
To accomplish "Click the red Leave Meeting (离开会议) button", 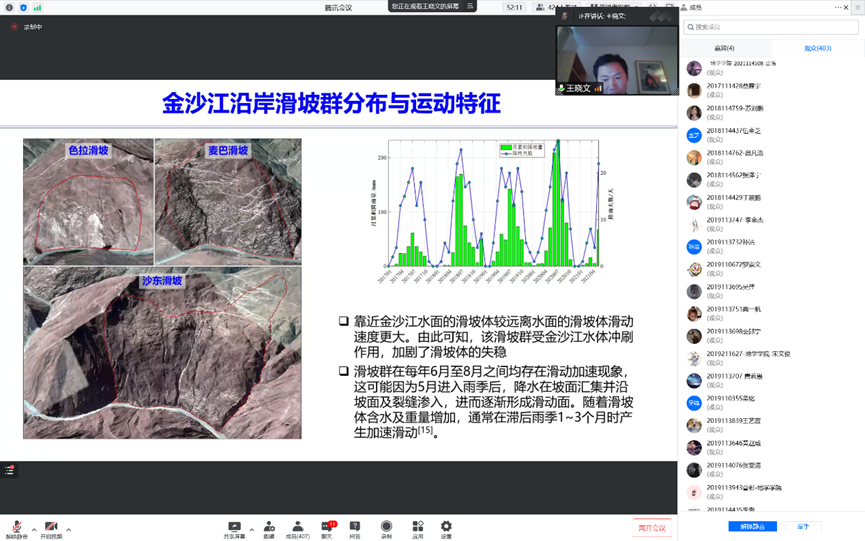I will point(650,527).
